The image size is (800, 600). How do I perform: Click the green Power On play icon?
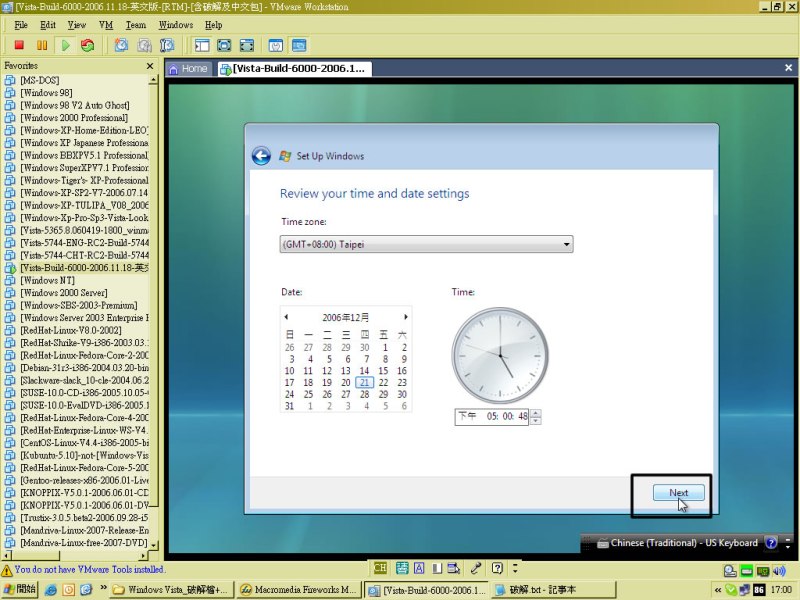(x=65, y=45)
